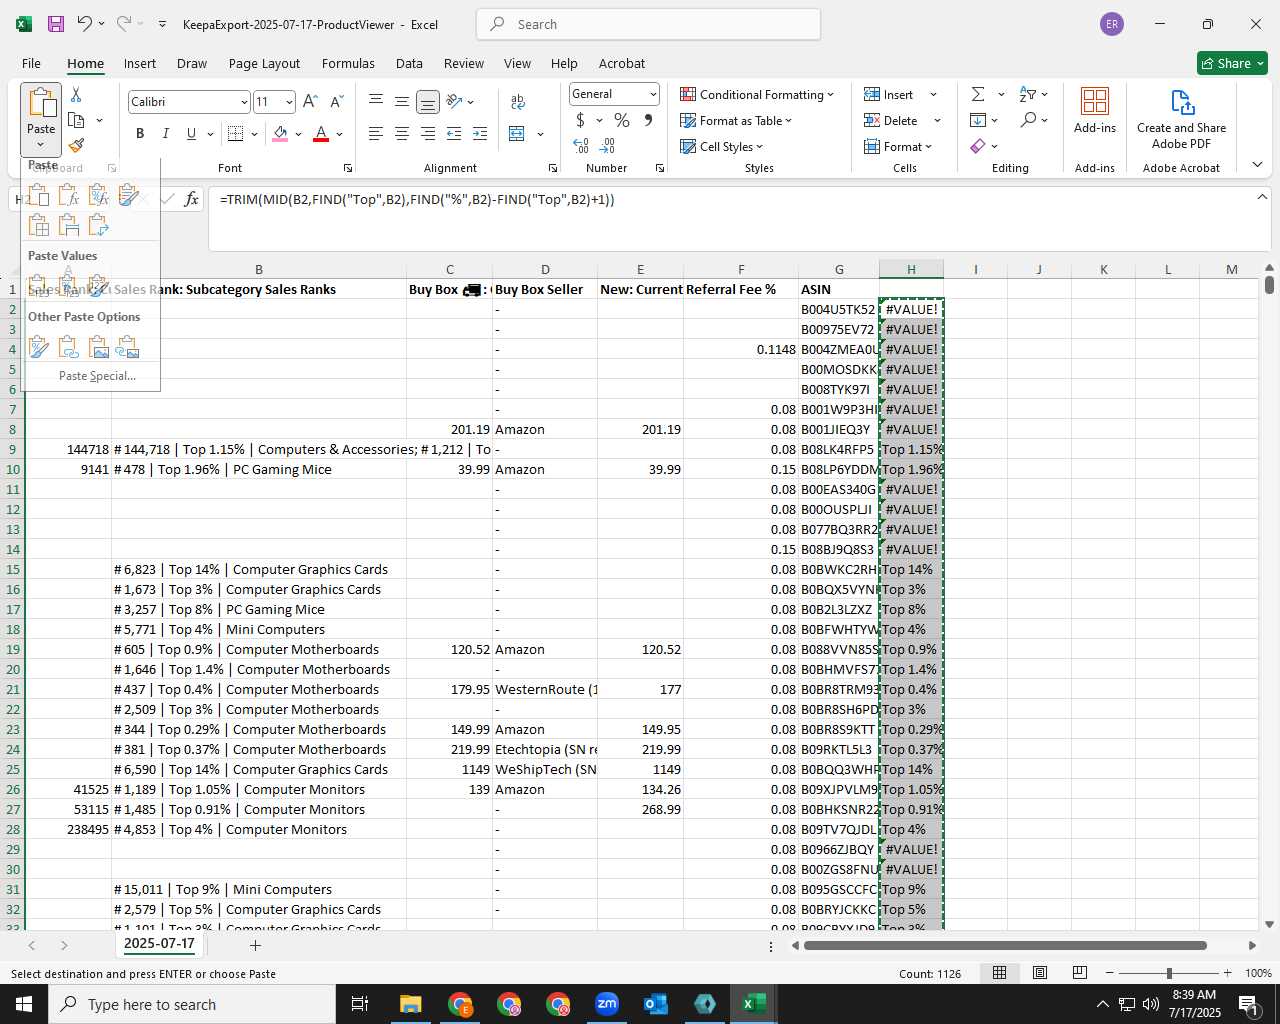The height and width of the screenshot is (1024, 1280).
Task: Open the Review ribbon tab
Action: click(464, 63)
